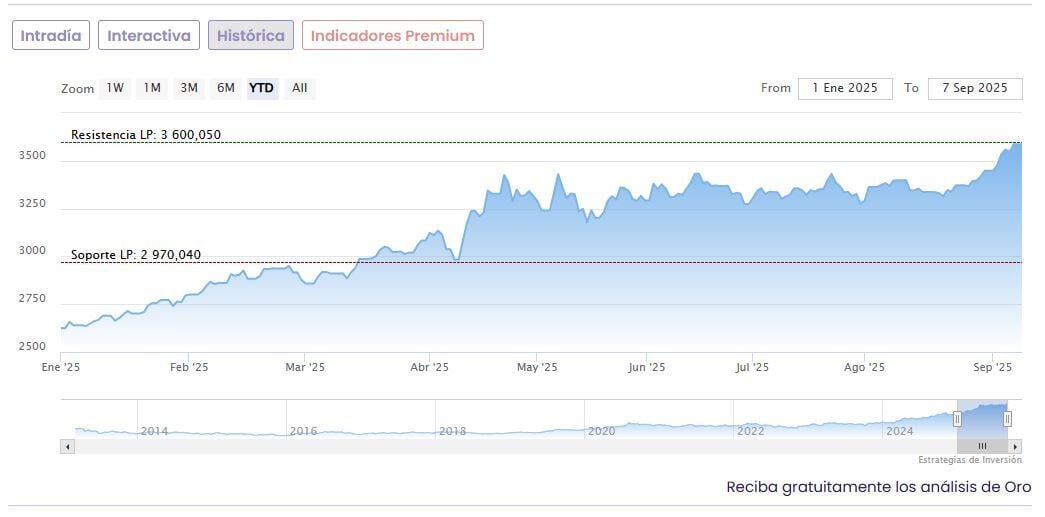Click the right navigator range handle

coord(1007,419)
